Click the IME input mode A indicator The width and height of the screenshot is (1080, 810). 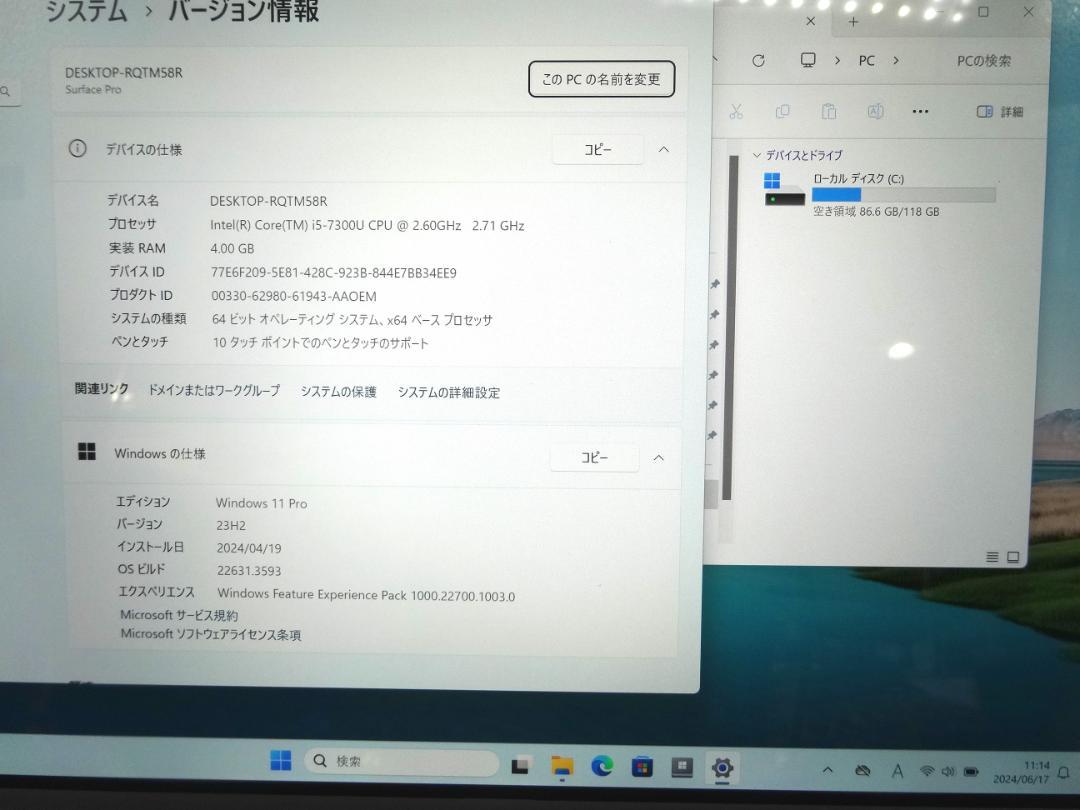[897, 771]
